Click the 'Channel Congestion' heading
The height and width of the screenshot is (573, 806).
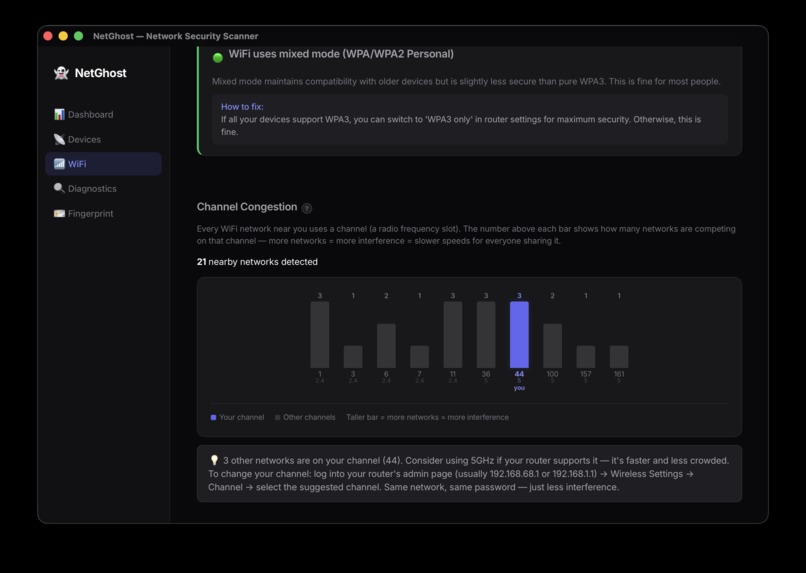247,207
